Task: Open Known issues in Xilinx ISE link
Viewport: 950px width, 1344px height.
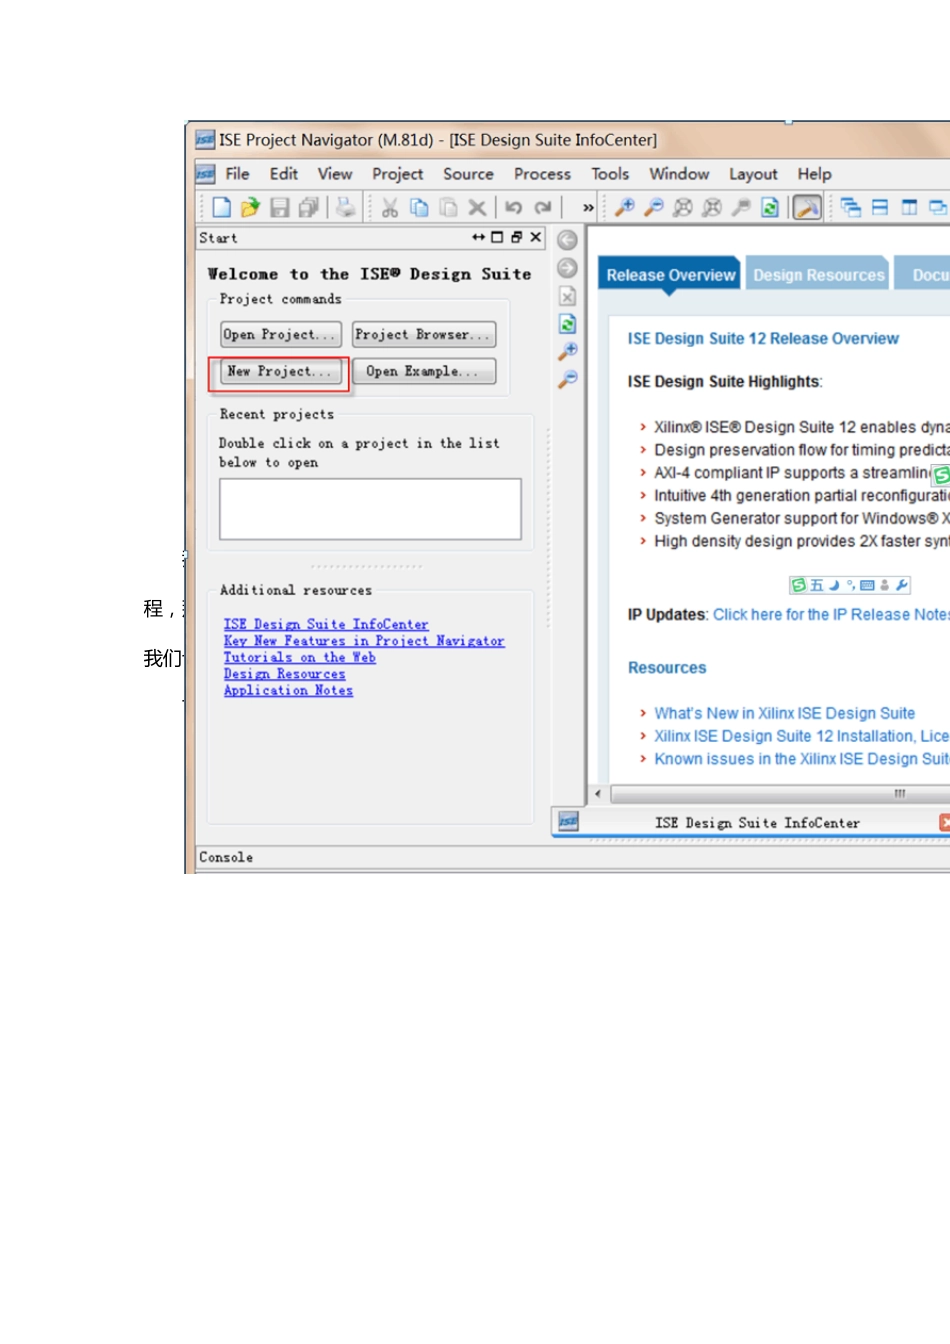Action: [x=802, y=759]
